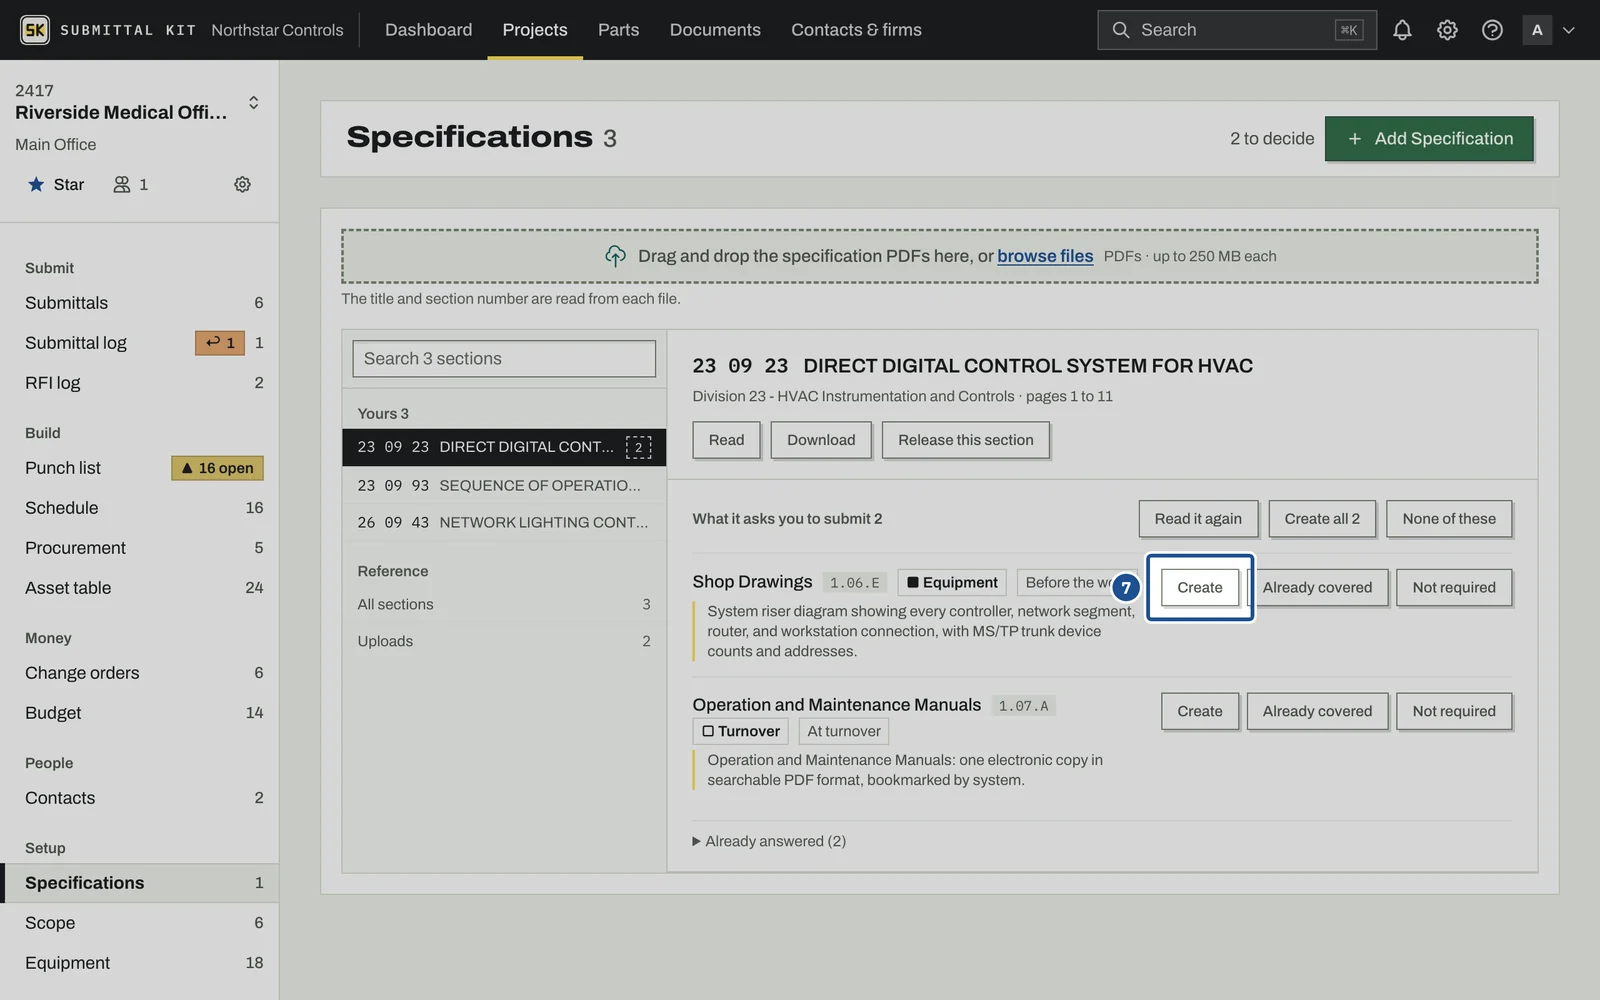This screenshot has width=1600, height=1000.
Task: Open the Projects tab
Action: pos(535,30)
